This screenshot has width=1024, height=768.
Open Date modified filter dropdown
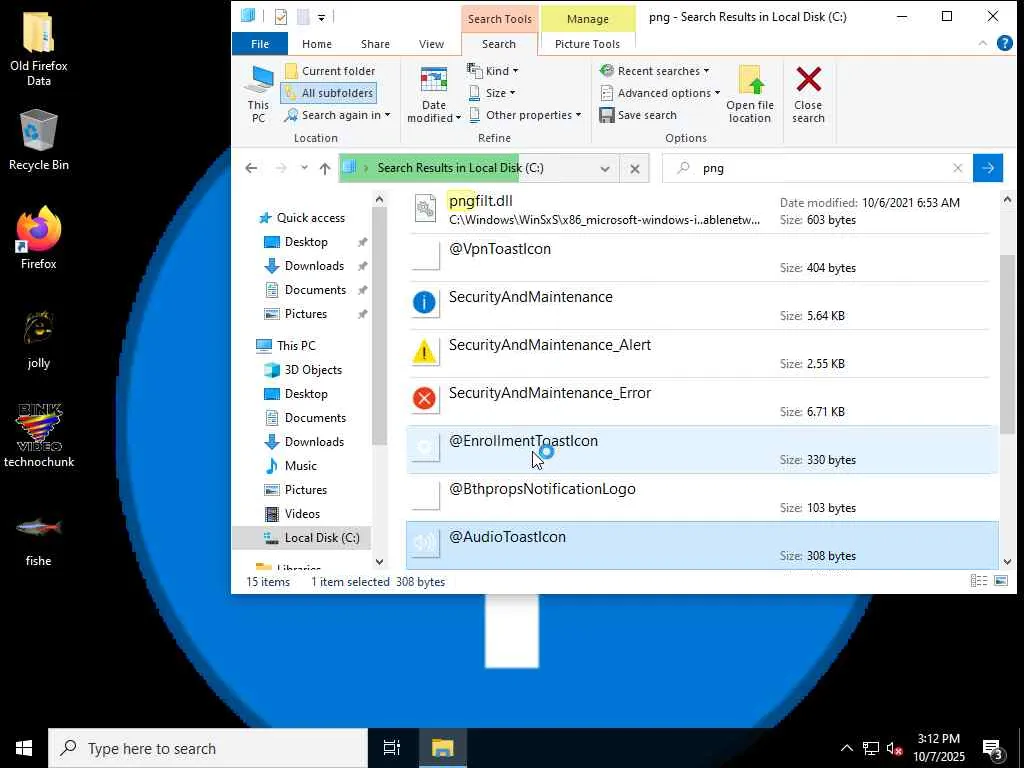pos(434,94)
